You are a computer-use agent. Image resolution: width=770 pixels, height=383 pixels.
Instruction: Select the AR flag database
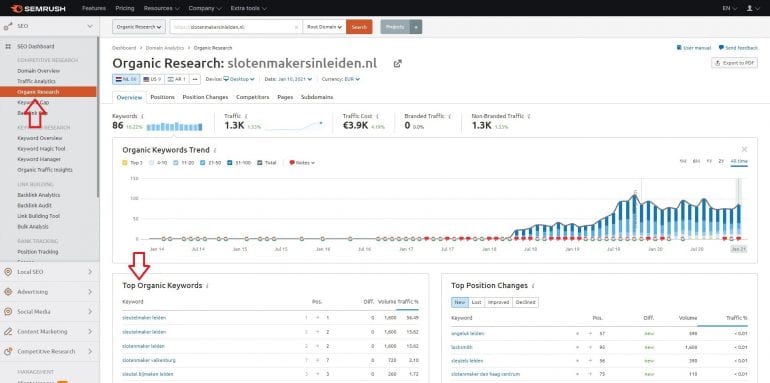[177, 79]
